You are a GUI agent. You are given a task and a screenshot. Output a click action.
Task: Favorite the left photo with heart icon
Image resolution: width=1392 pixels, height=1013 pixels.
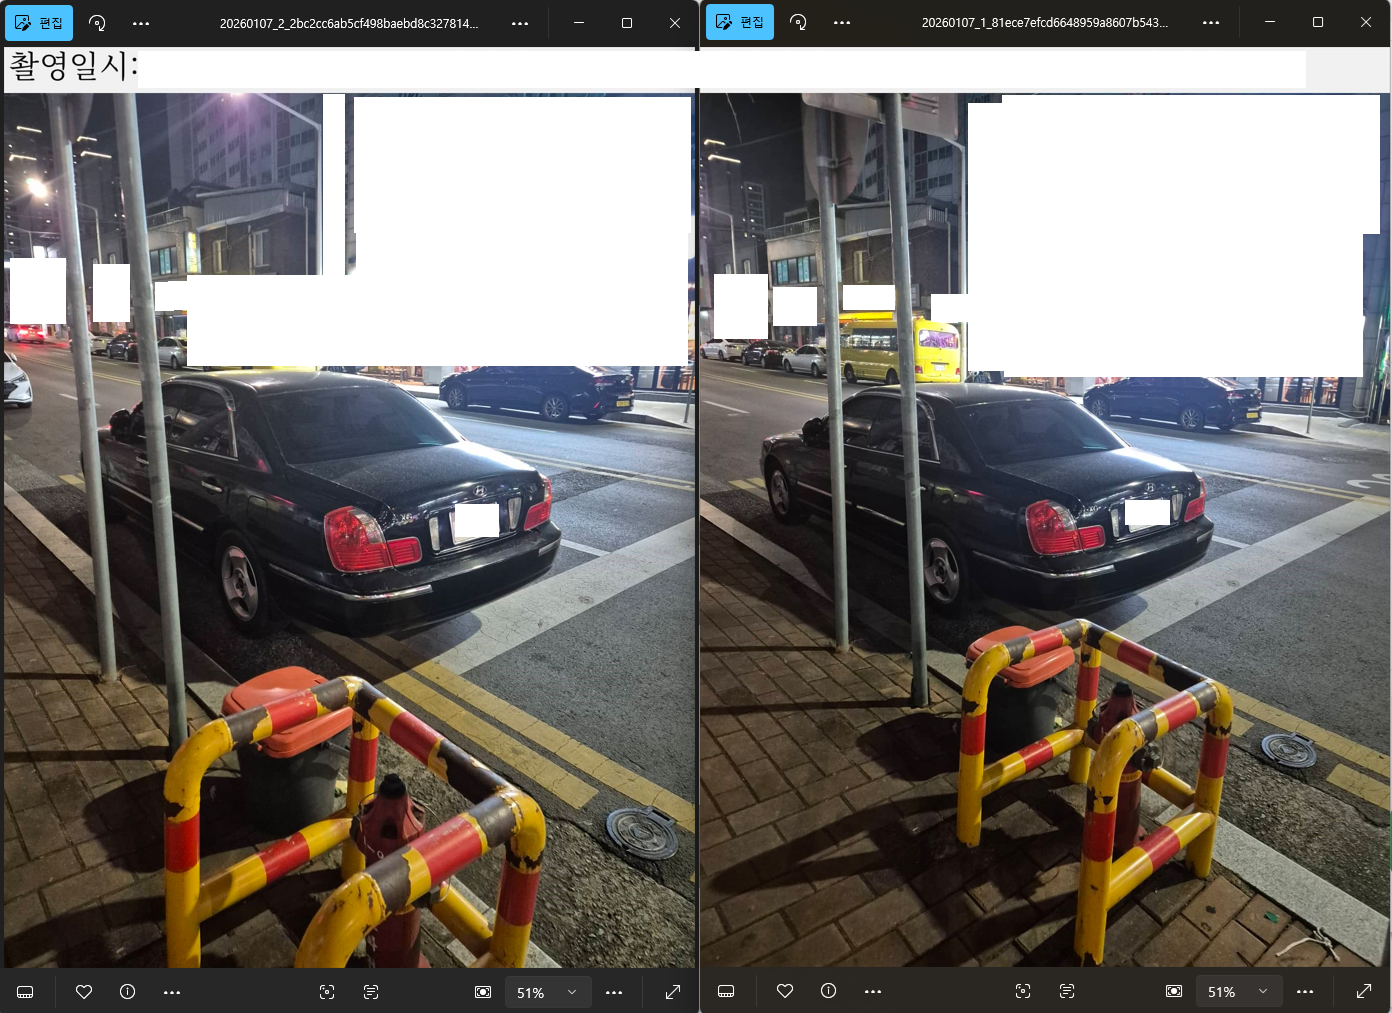click(x=84, y=992)
